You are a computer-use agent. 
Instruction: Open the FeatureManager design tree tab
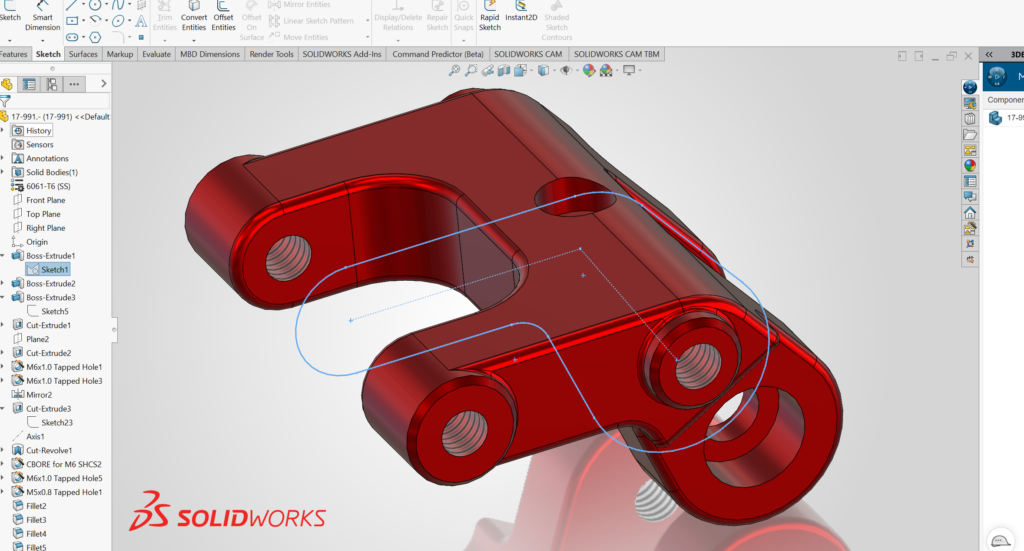point(7,84)
